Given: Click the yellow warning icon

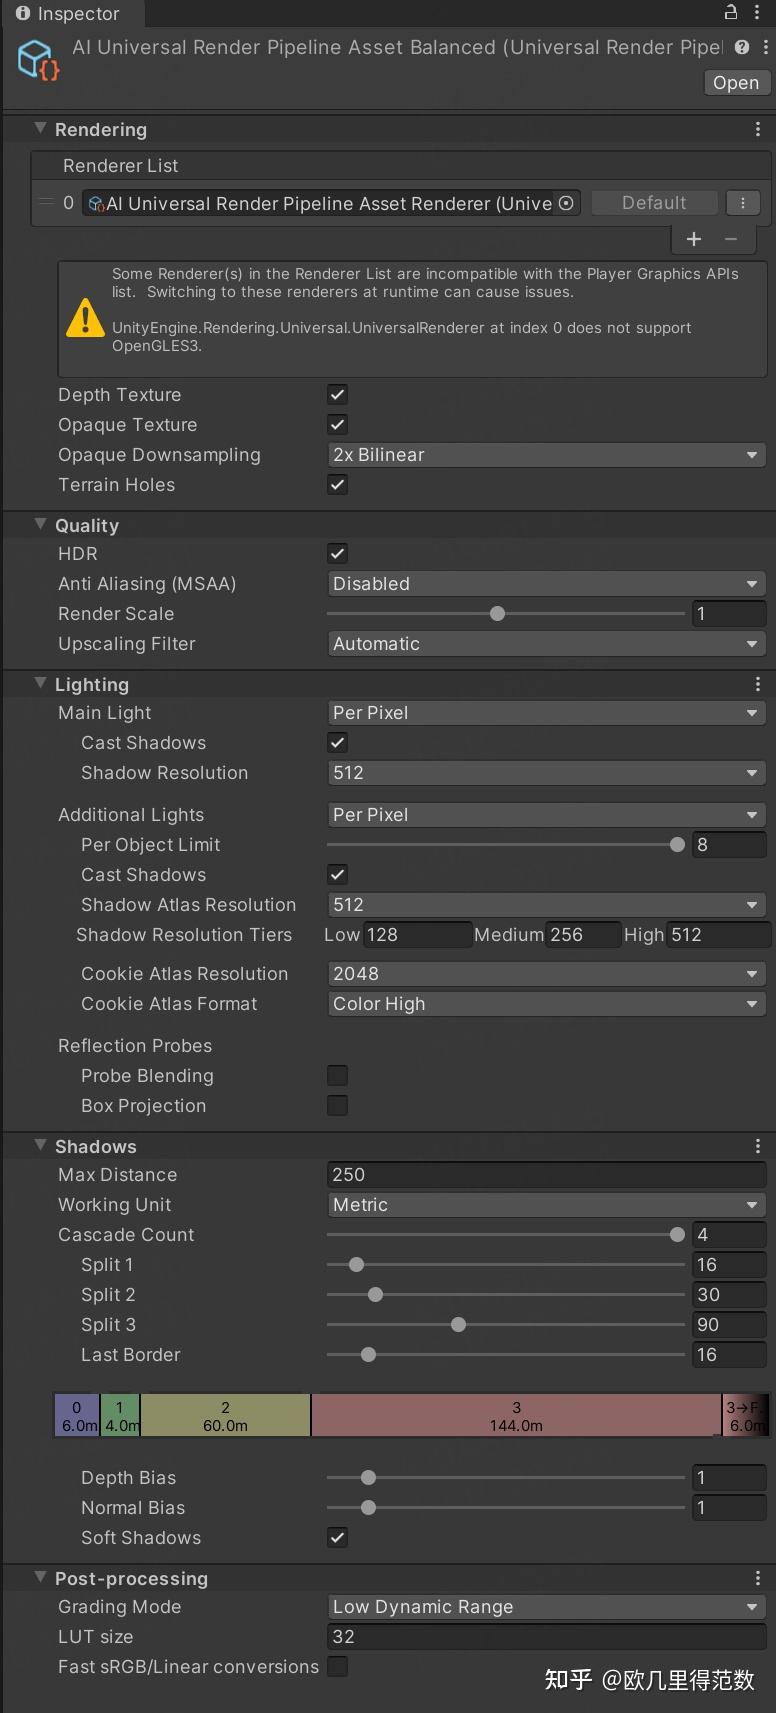Looking at the screenshot, I should [x=85, y=318].
